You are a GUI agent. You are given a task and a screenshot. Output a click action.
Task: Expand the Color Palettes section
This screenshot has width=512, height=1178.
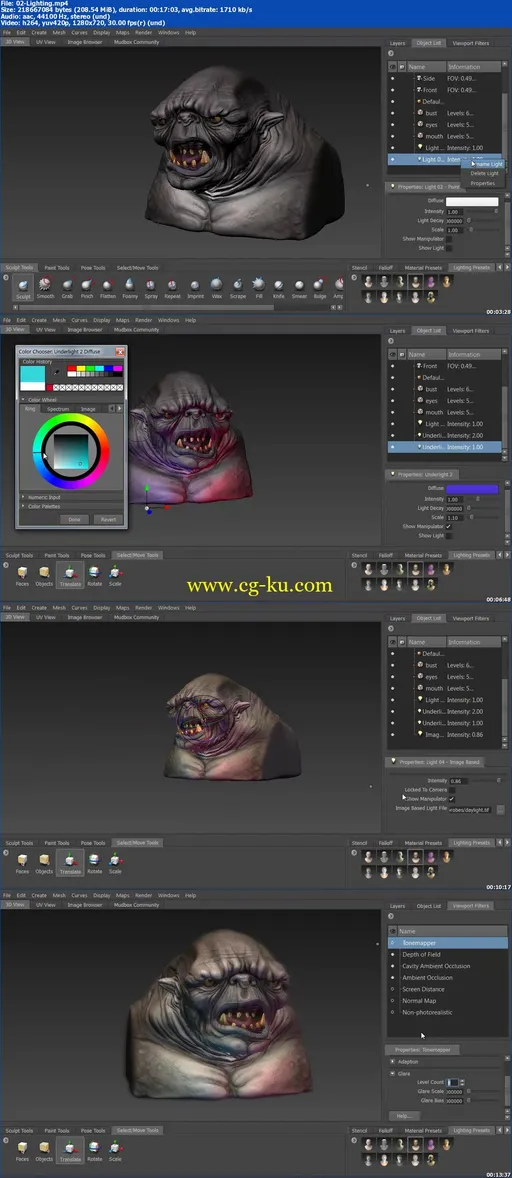pyautogui.click(x=23, y=506)
